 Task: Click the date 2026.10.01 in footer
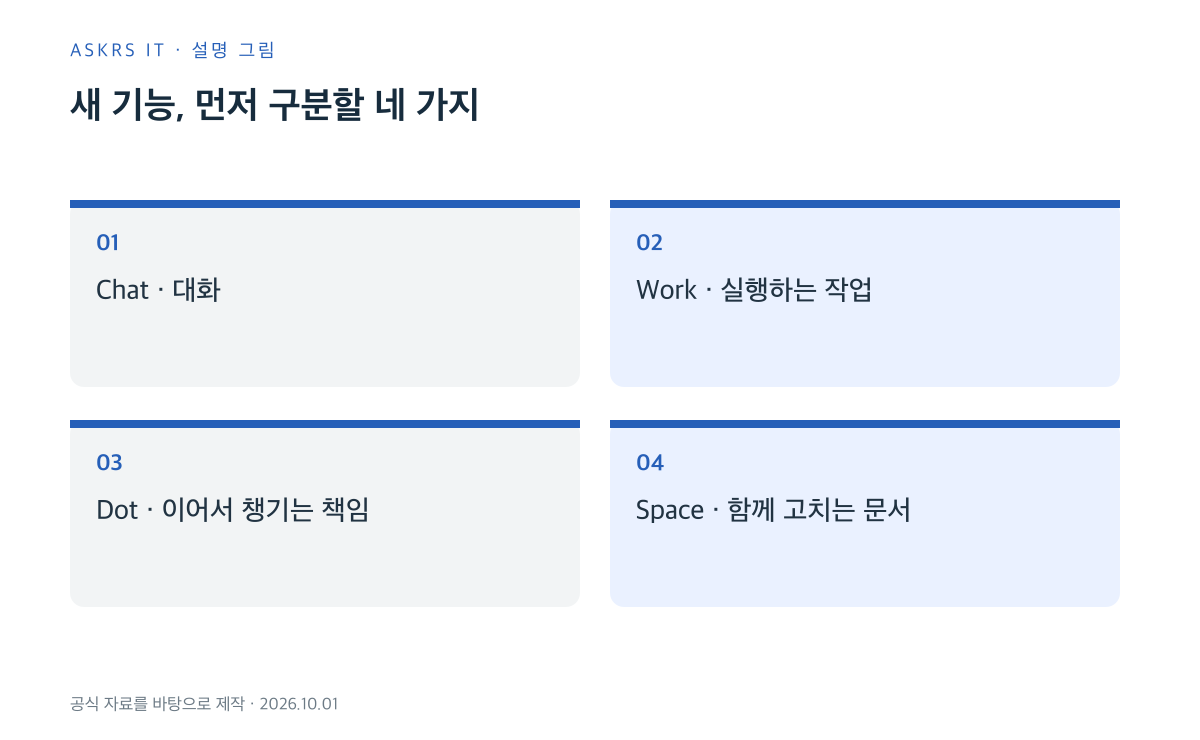[298, 704]
